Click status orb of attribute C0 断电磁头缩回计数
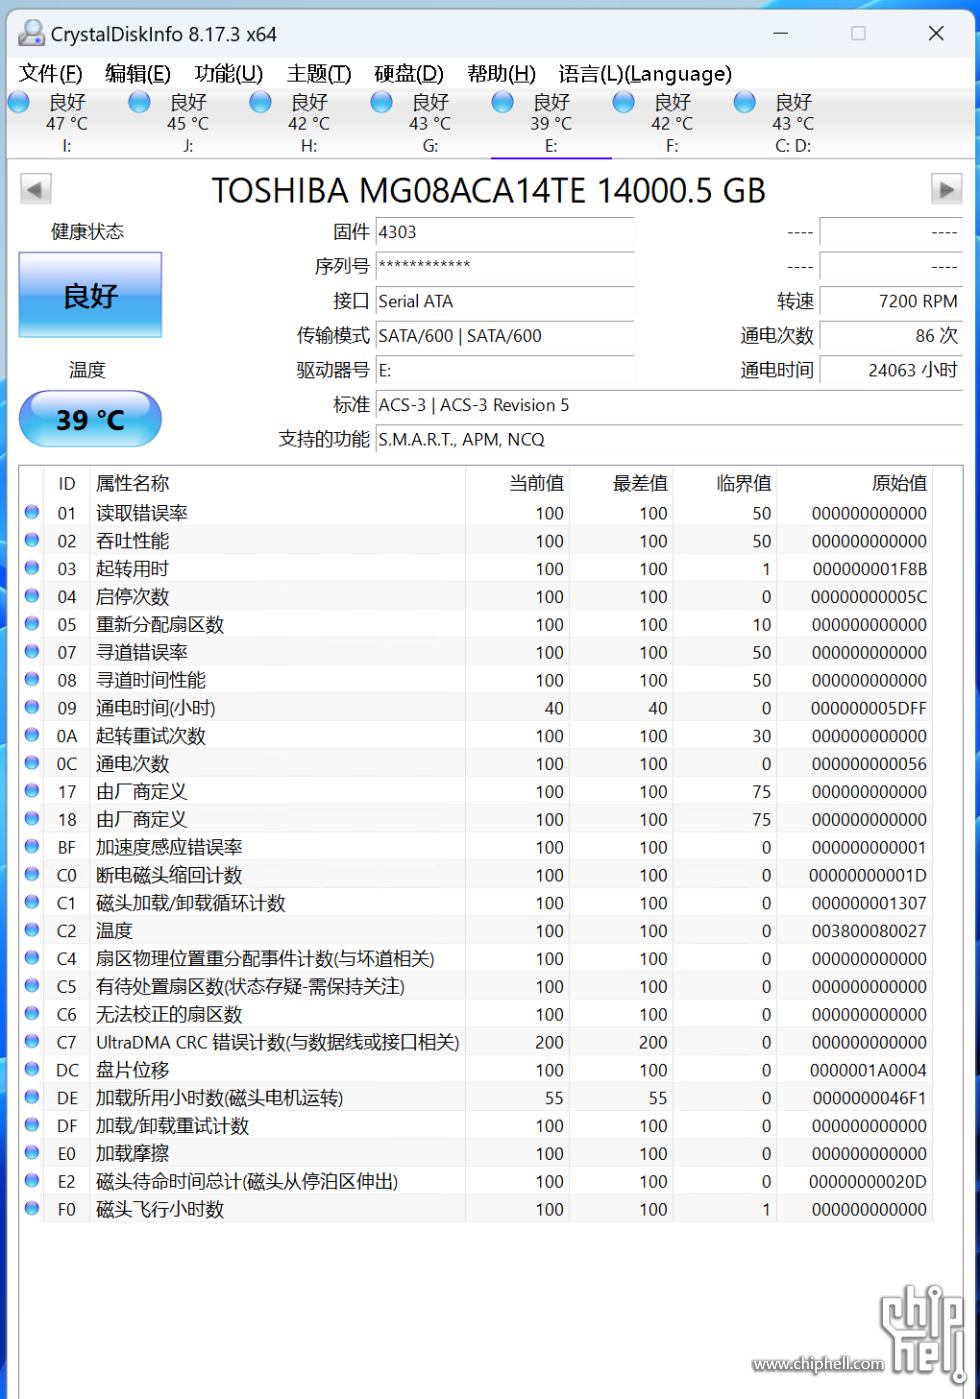The image size is (980, 1399). 32,874
